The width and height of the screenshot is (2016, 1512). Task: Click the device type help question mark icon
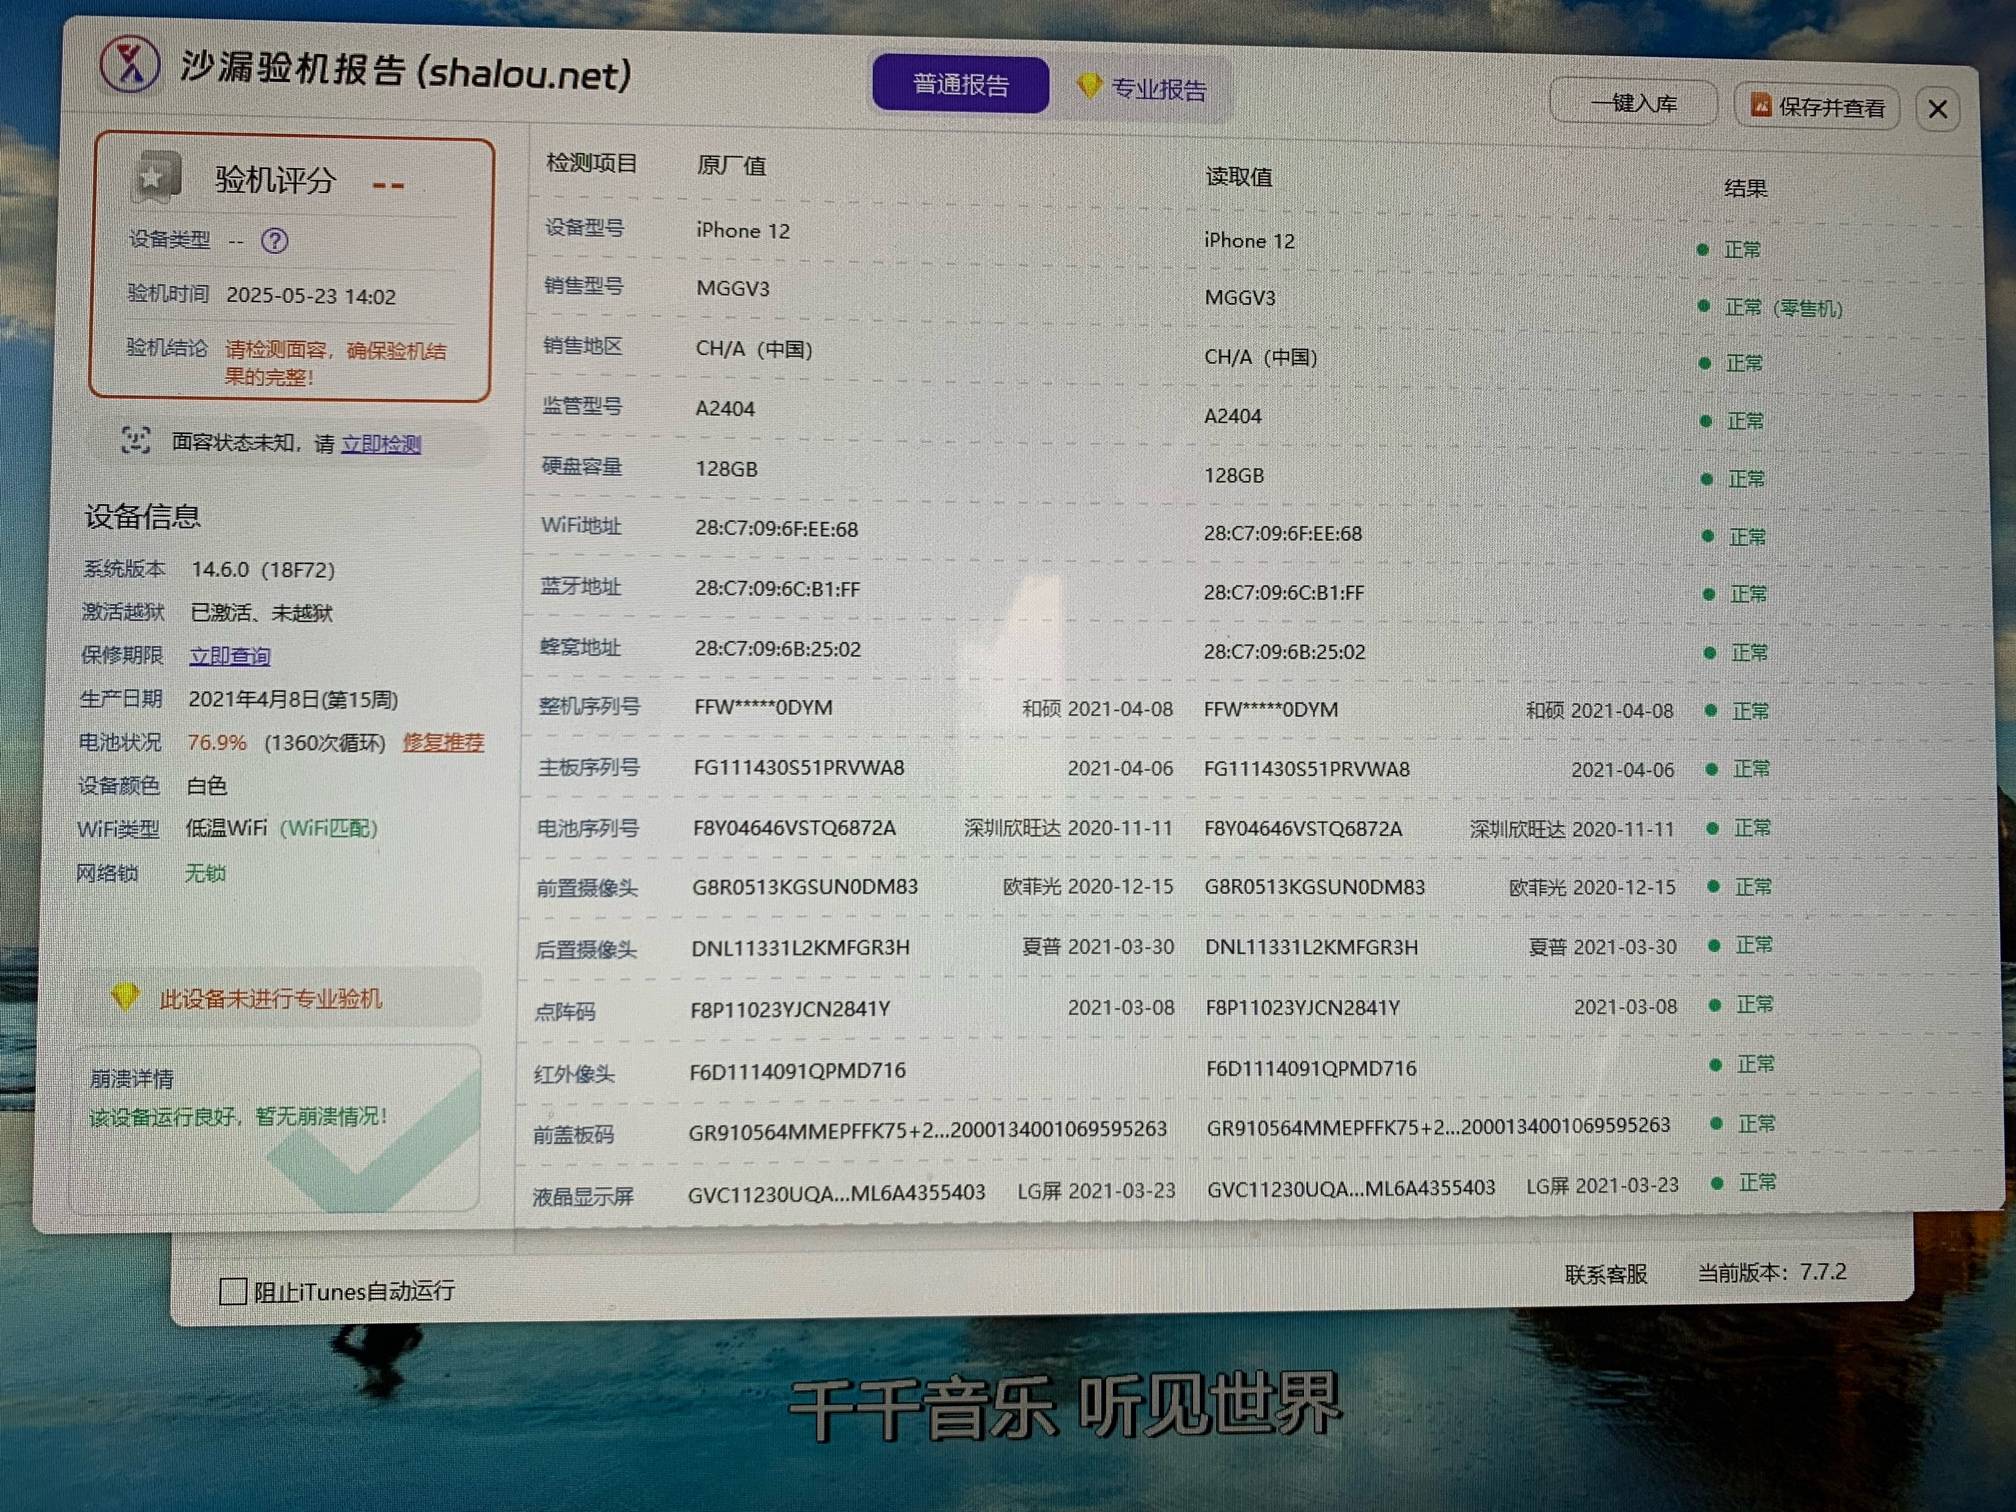274,241
